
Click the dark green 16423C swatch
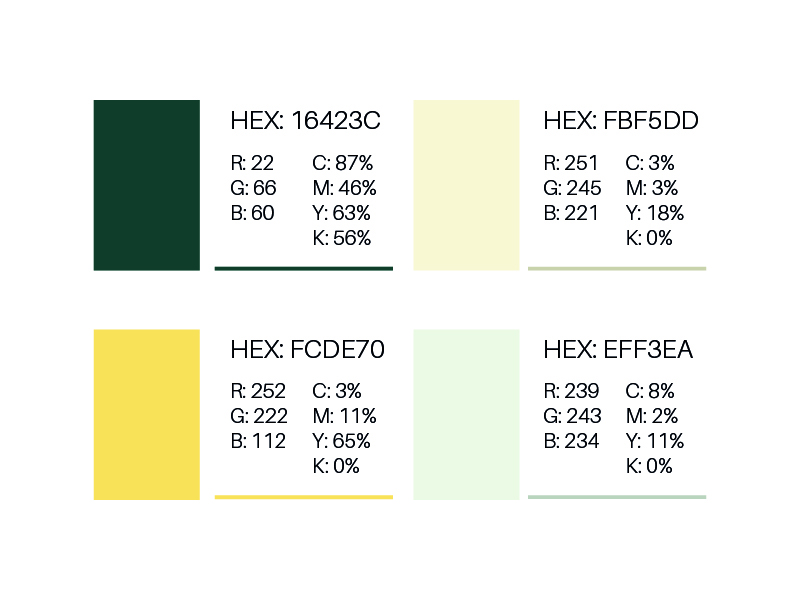[x=146, y=185]
